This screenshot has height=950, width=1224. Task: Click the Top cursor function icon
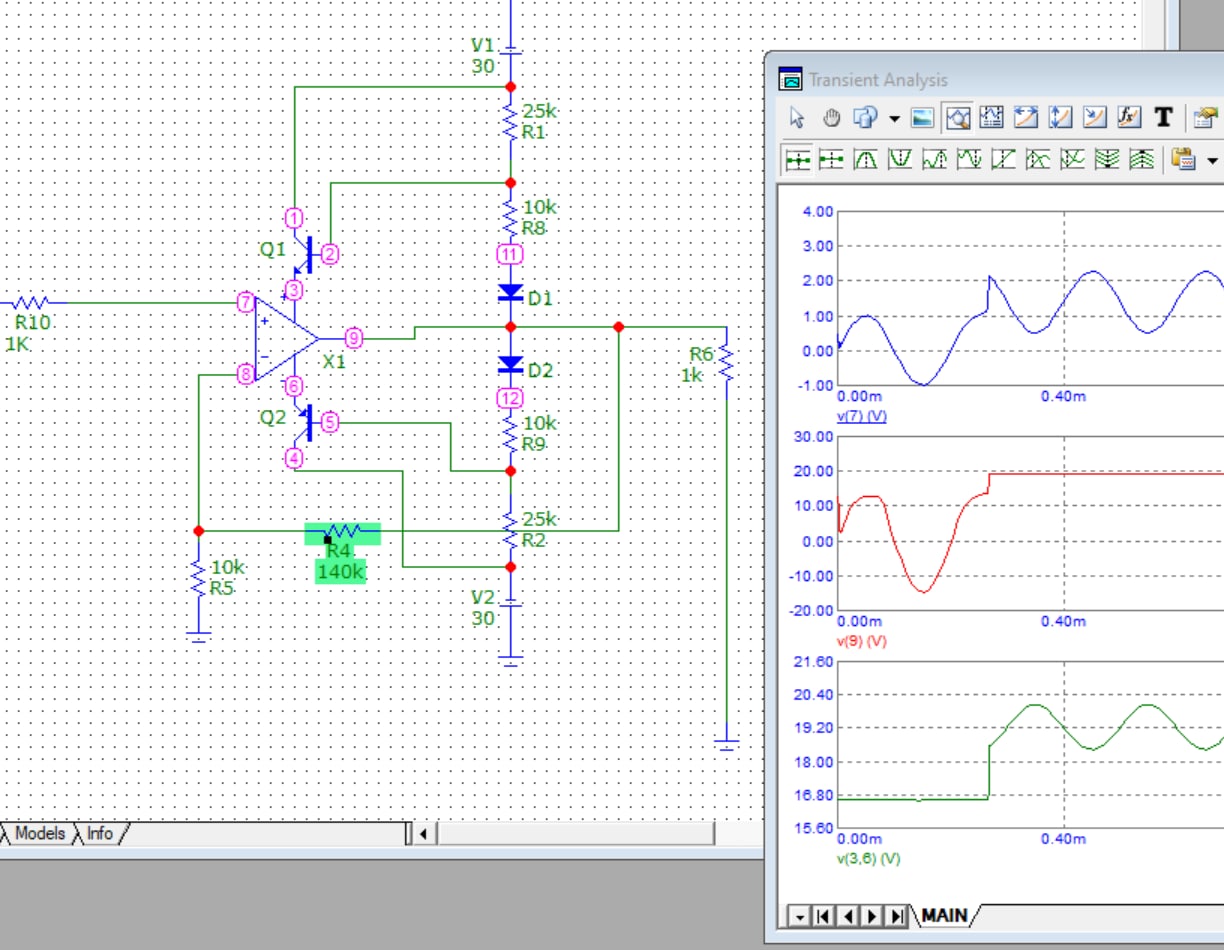1038,160
